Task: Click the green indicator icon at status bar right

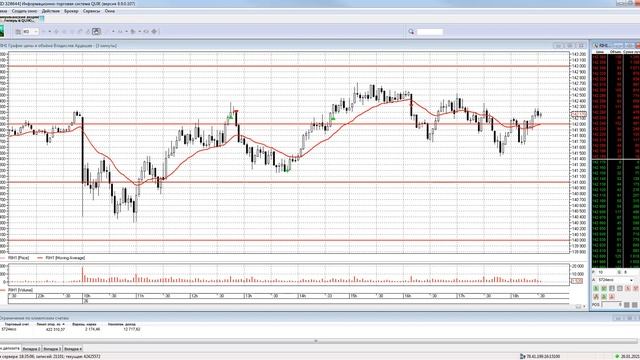Action: (617, 356)
